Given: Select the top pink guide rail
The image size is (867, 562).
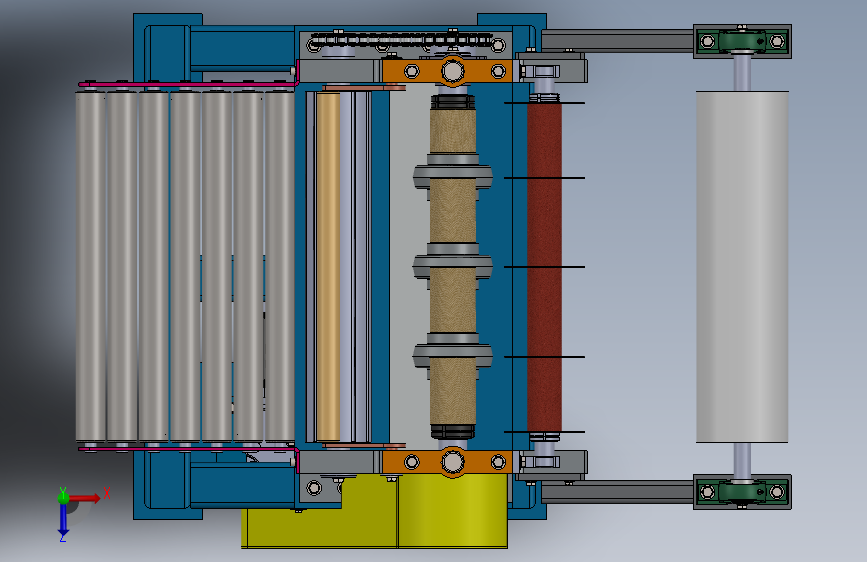Looking at the screenshot, I should point(189,83).
